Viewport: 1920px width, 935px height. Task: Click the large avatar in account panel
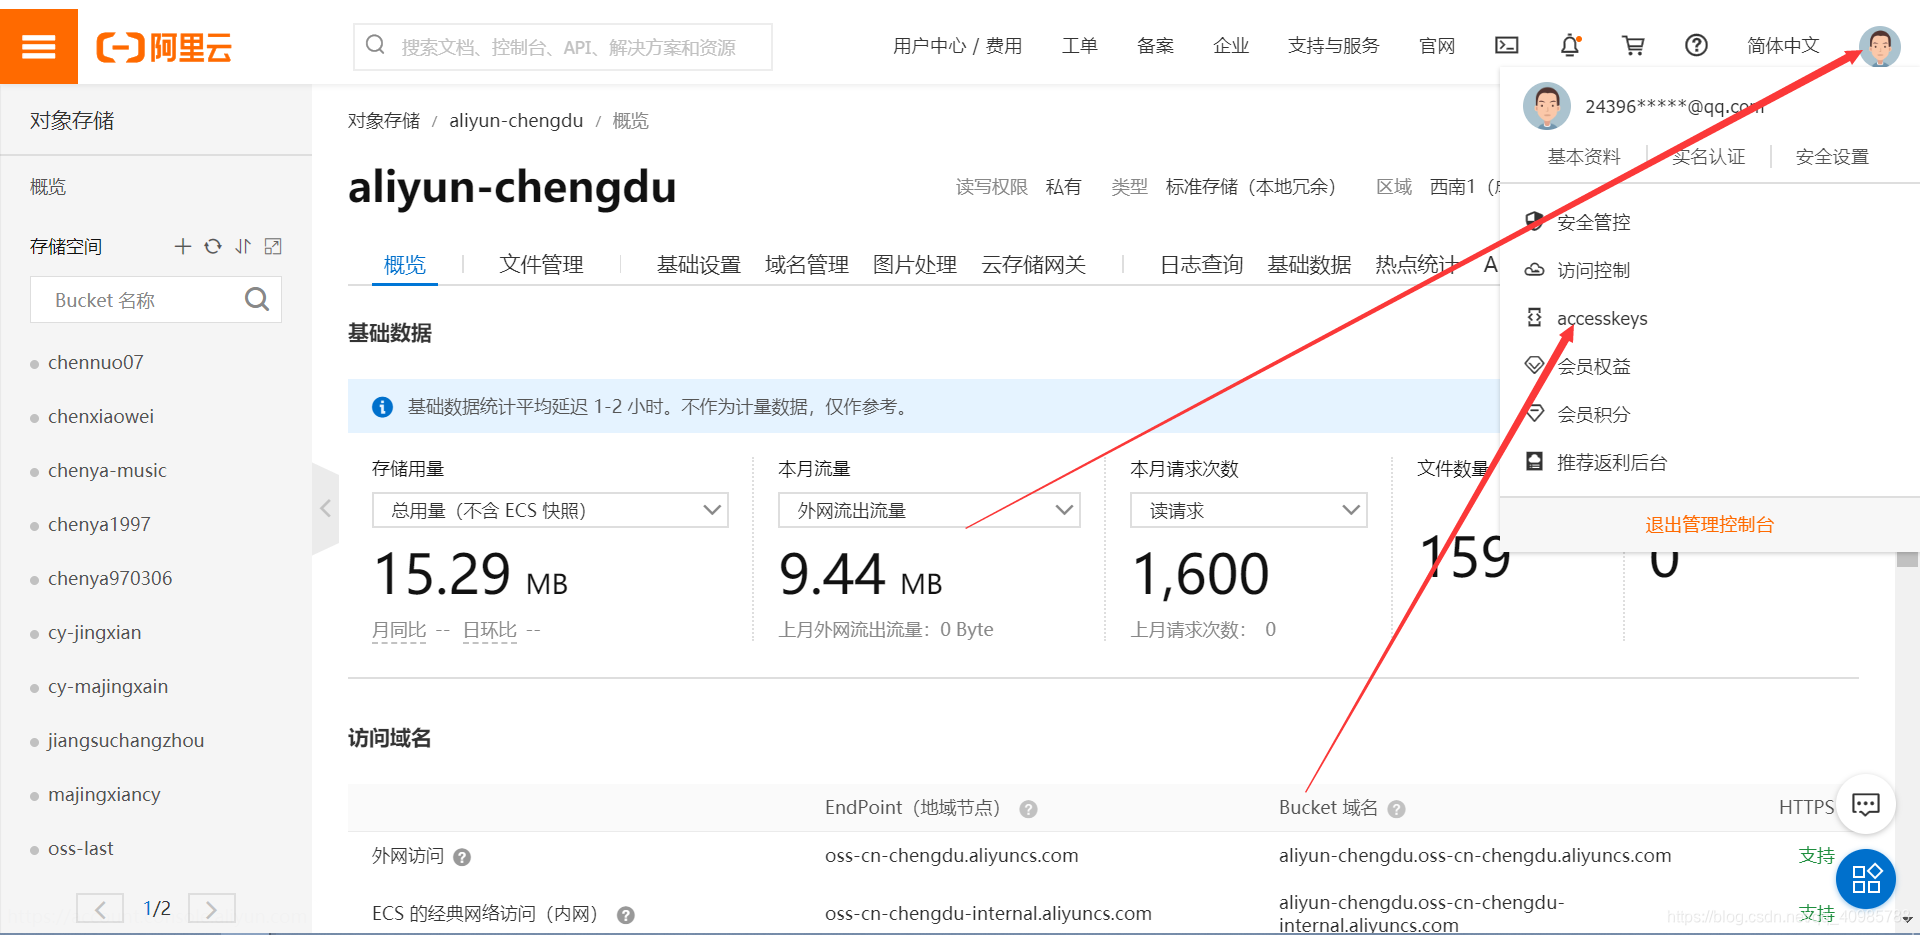[x=1547, y=106]
